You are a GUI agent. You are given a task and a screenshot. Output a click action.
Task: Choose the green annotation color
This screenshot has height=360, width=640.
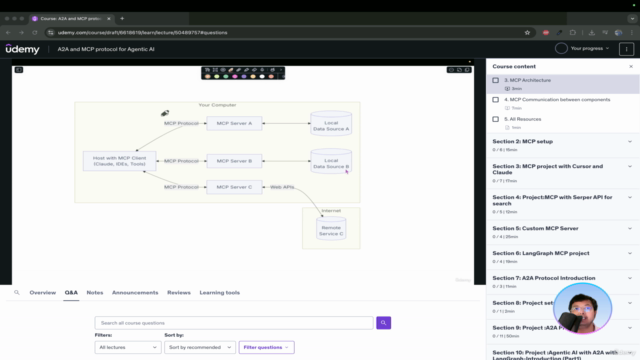226,76
